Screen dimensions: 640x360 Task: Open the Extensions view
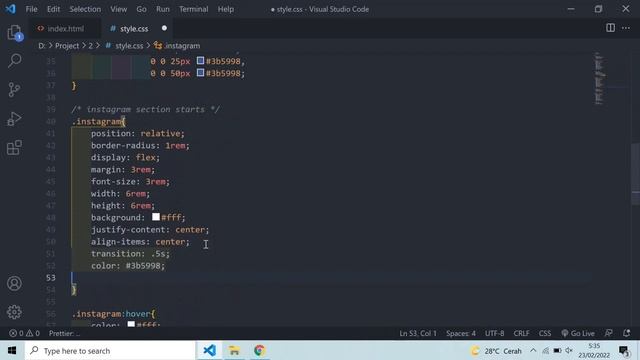14,147
